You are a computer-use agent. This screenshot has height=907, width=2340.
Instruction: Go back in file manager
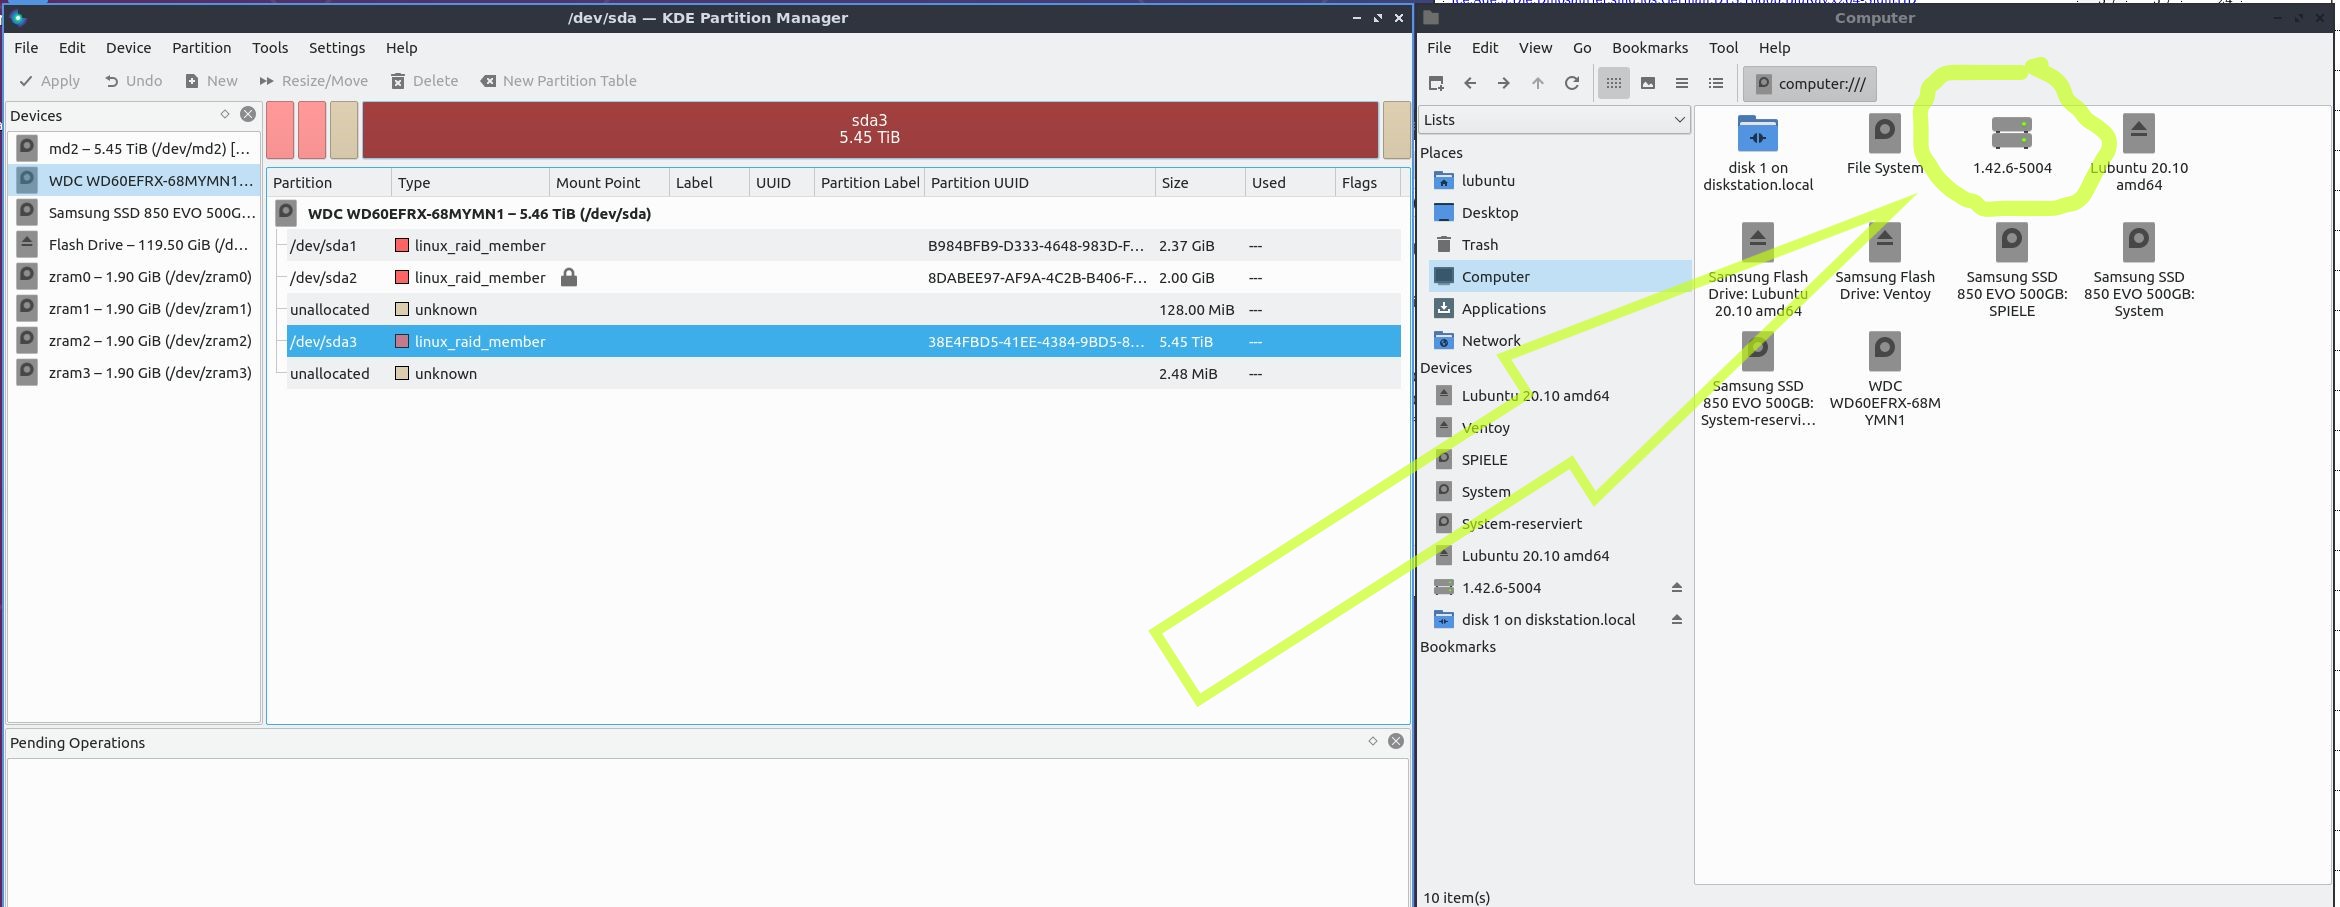(1470, 83)
